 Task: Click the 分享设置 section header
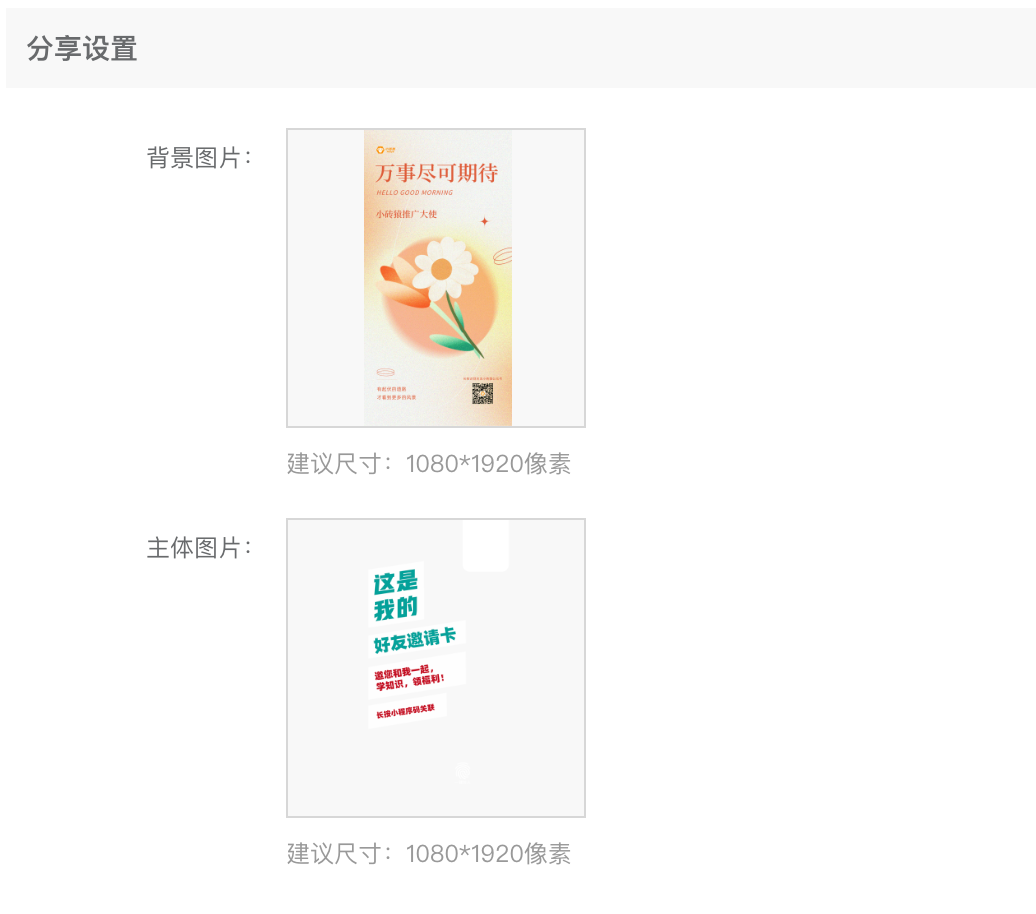tap(82, 49)
